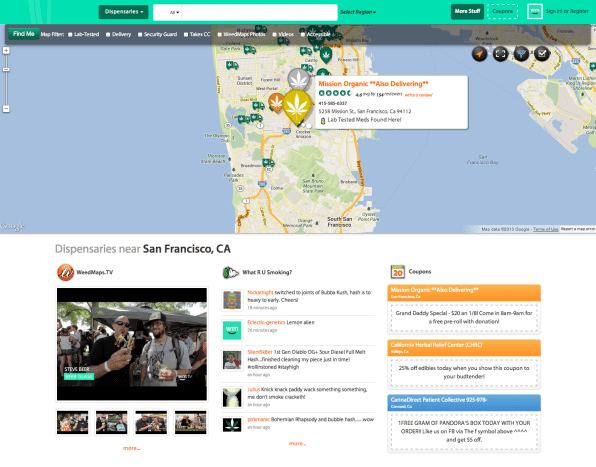The width and height of the screenshot is (596, 467).
Task: Open CannaDirect Patient Collective coupon header
Action: click(464, 403)
